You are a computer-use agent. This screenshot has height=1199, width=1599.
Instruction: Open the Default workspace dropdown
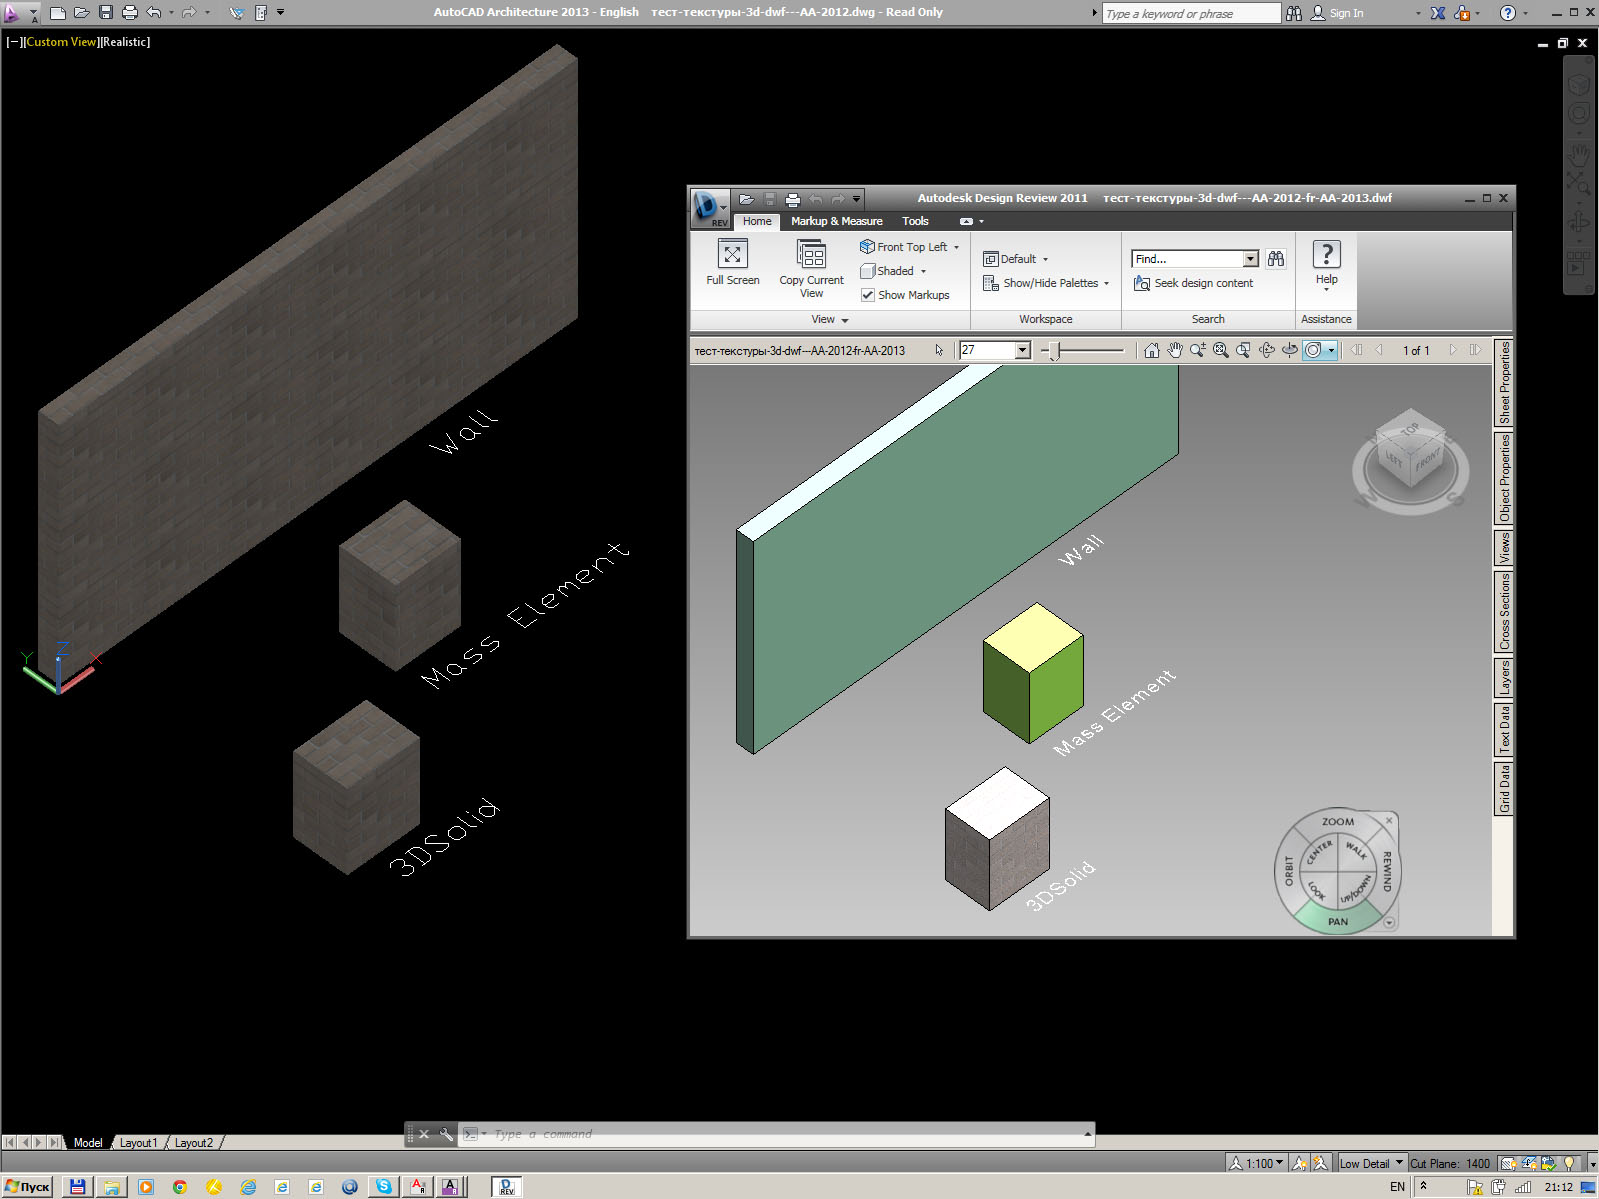click(x=1015, y=259)
